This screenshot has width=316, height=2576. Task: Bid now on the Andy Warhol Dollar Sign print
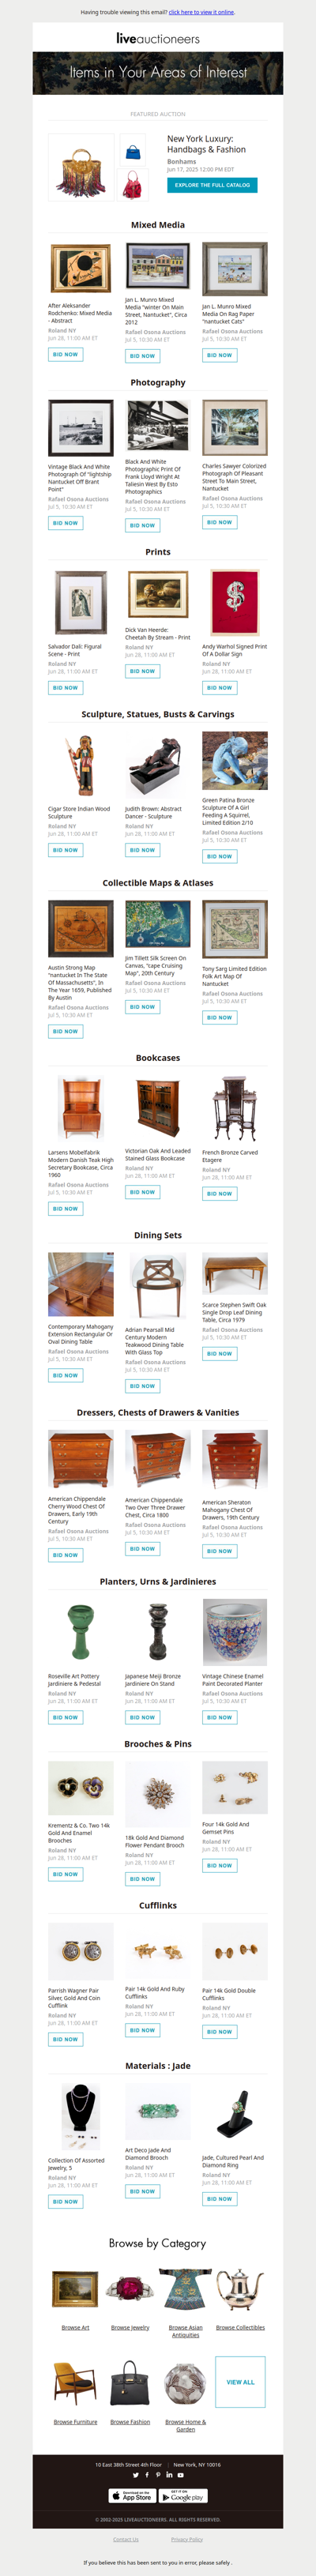click(219, 688)
